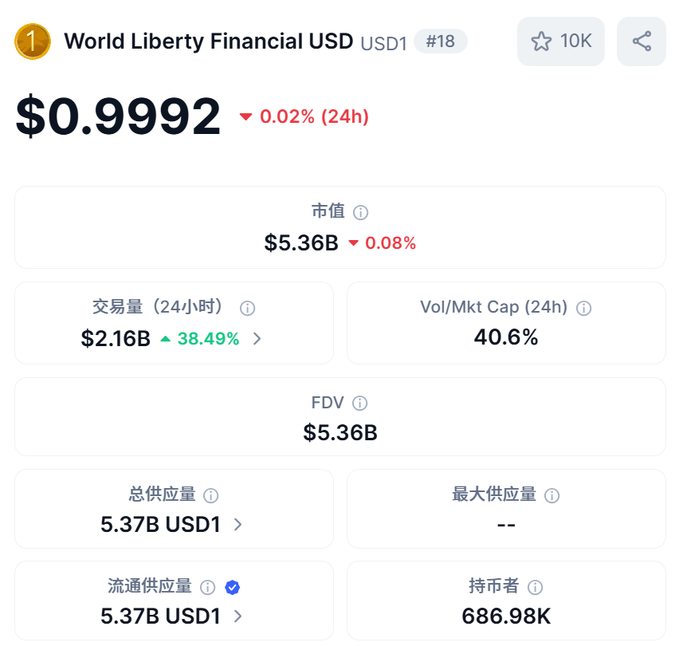This screenshot has height=646, width=679.
Task: Click the $0.9992 price value
Action: pyautogui.click(x=118, y=117)
